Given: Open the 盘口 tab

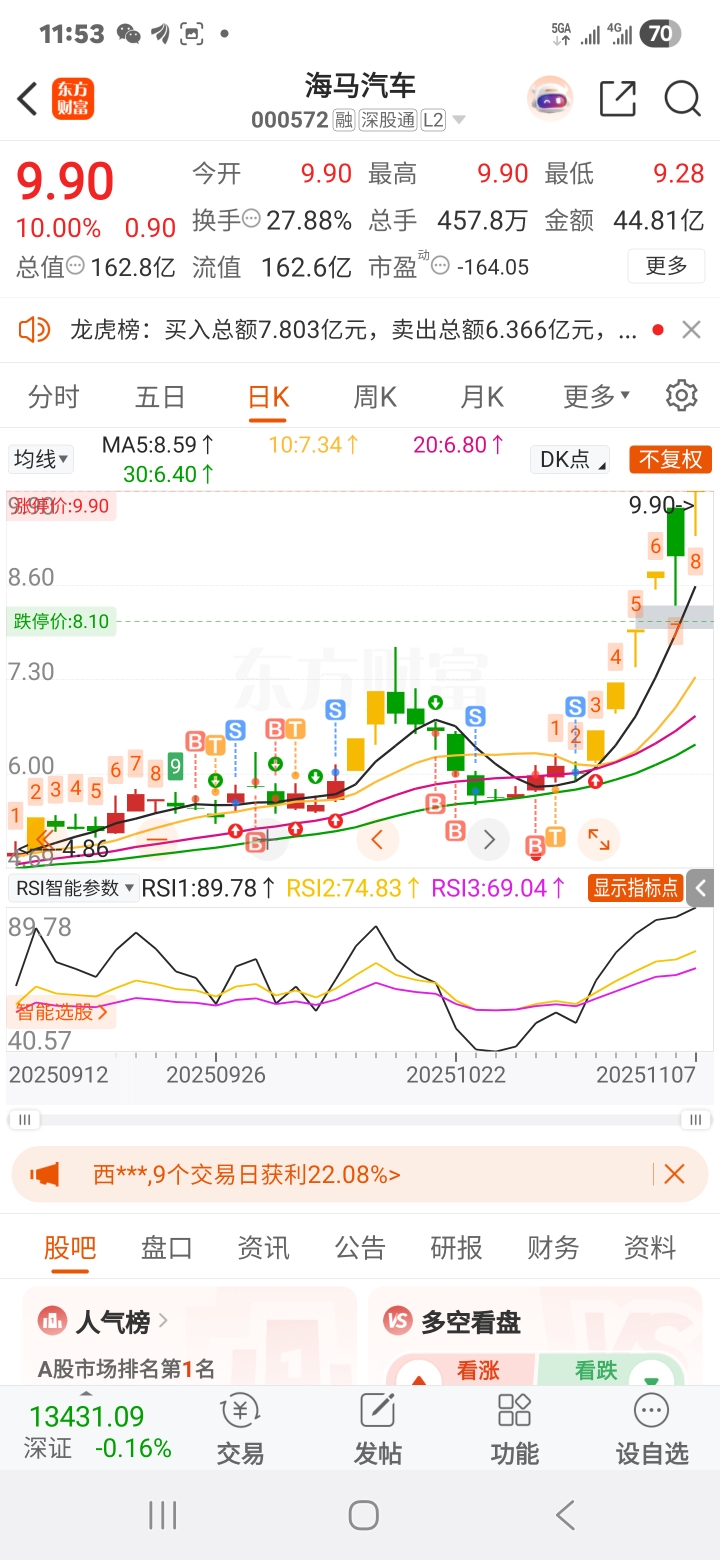Looking at the screenshot, I should 166,1247.
